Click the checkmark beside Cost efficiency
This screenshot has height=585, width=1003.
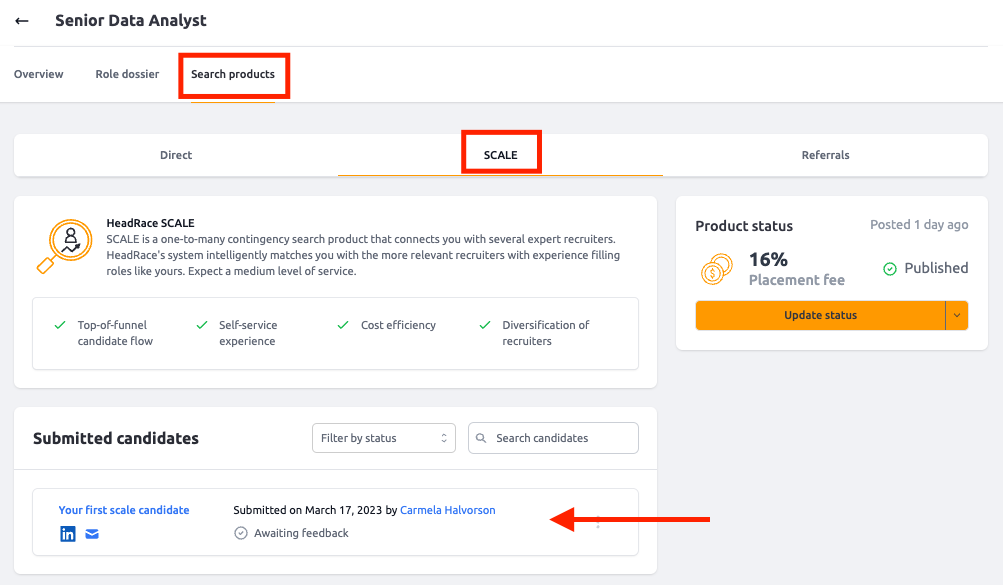343,325
